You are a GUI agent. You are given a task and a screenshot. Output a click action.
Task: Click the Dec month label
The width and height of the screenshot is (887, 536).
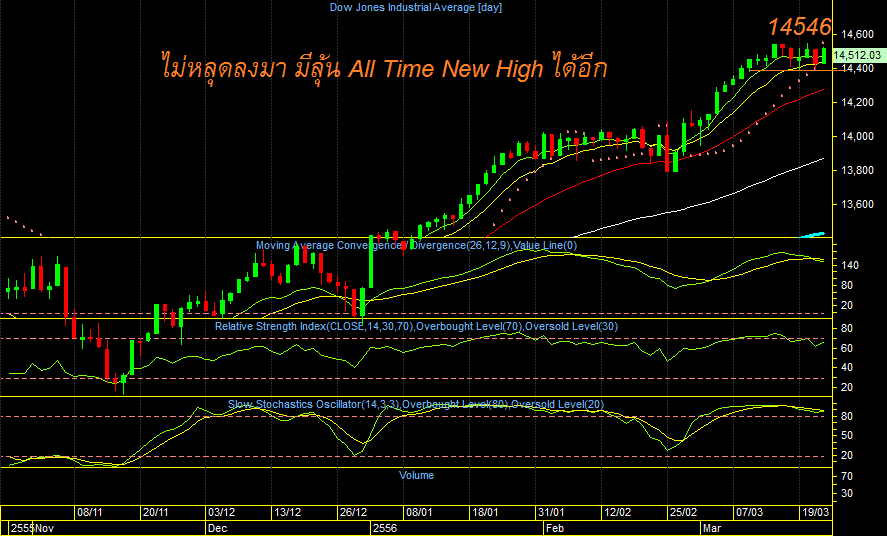218,529
